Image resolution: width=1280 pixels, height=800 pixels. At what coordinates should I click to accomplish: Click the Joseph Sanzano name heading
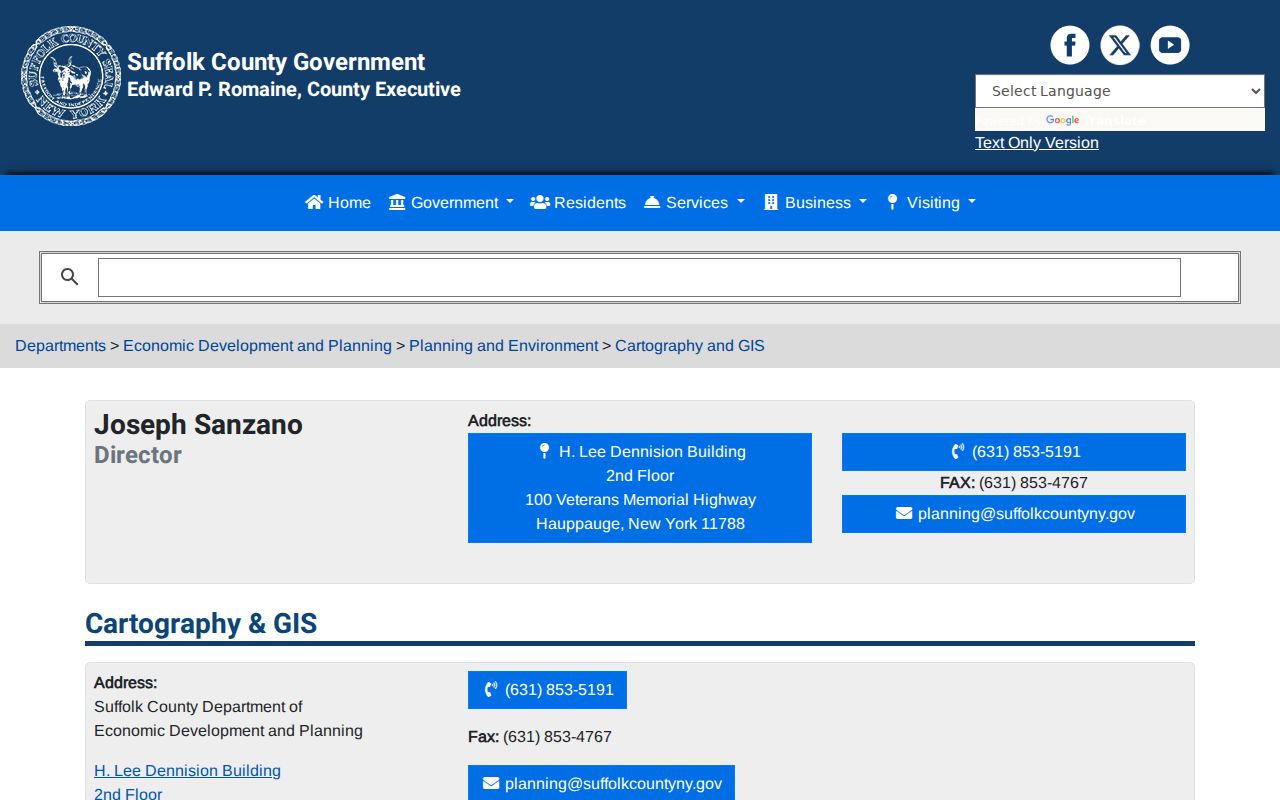coord(198,424)
